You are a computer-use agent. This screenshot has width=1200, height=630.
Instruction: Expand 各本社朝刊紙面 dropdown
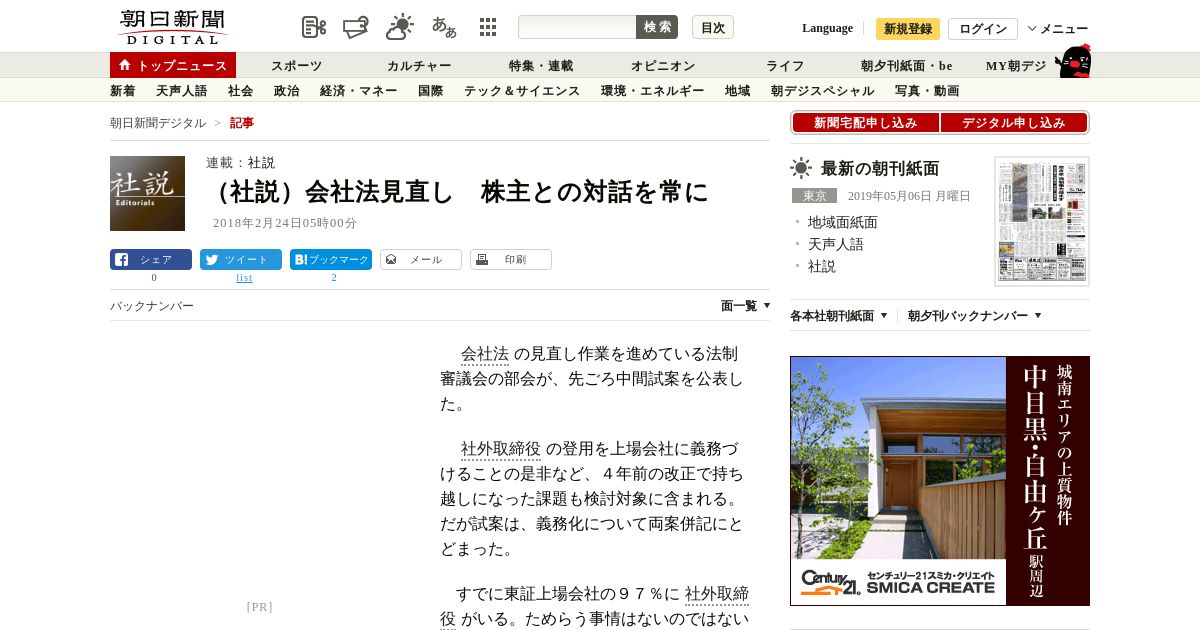(x=839, y=316)
